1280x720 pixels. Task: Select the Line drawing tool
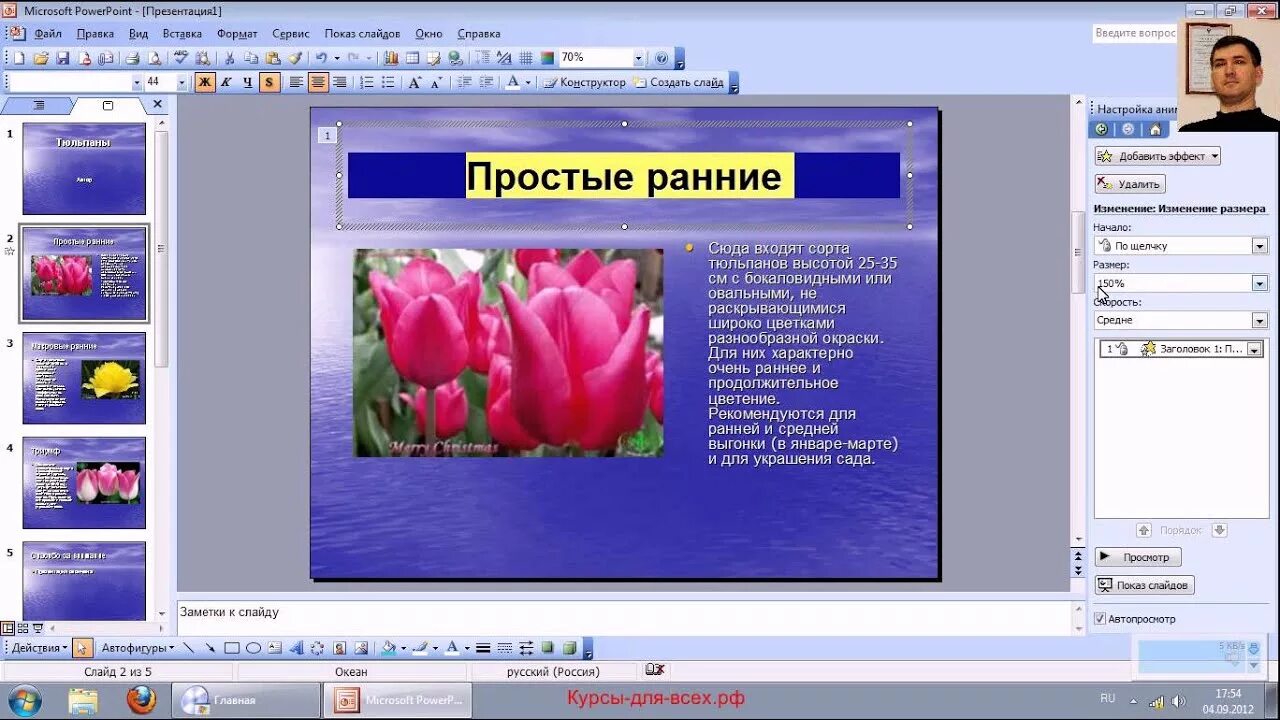[x=188, y=648]
